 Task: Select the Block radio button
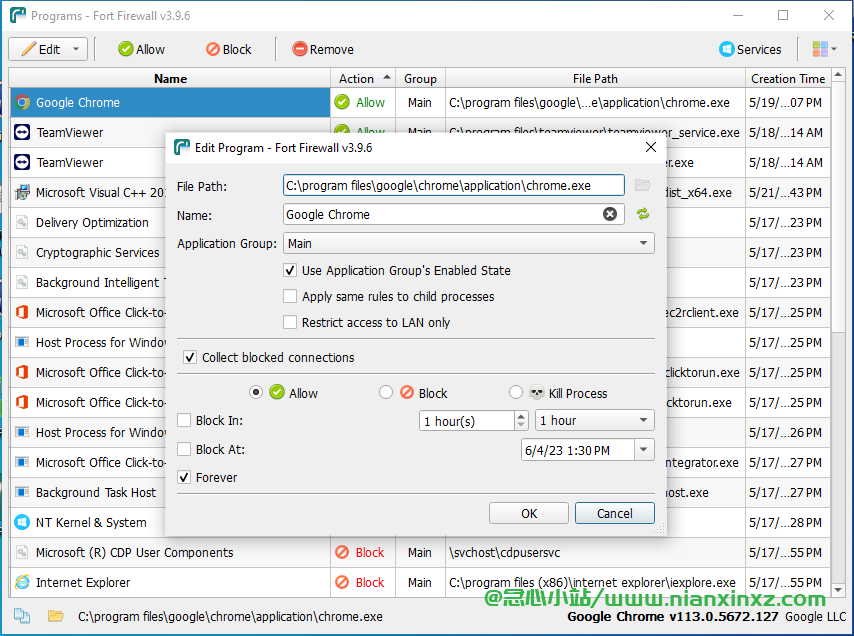tap(386, 393)
